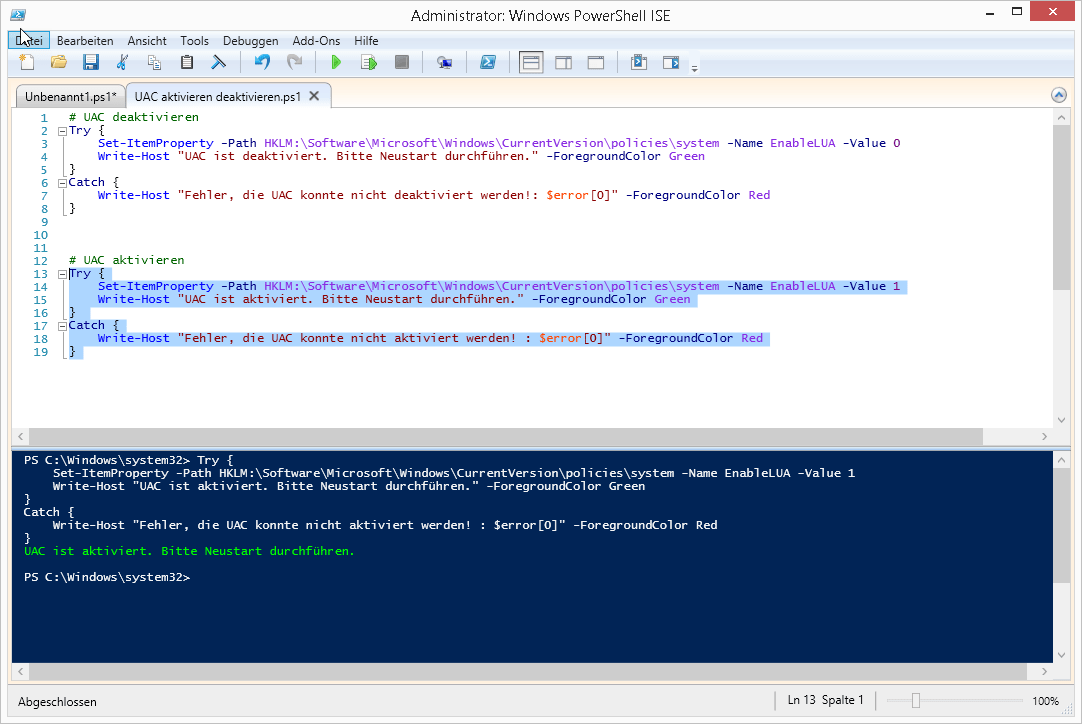Click the console prompt input line

click(400, 578)
